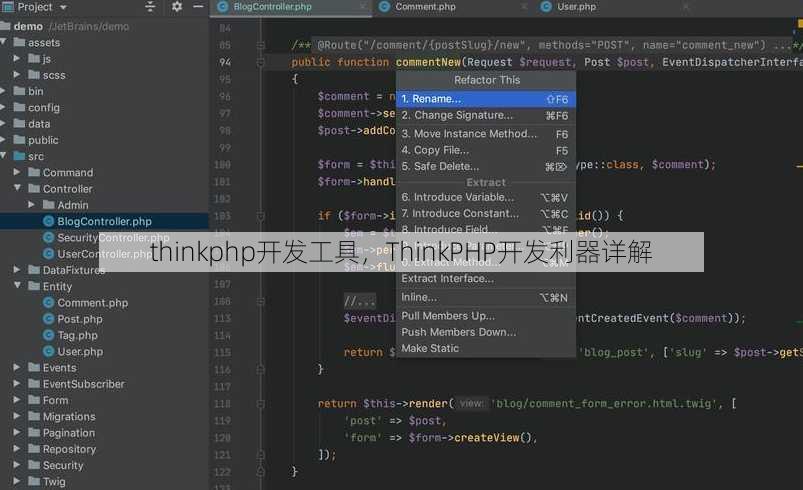
Task: Choose Copy File menu entry
Action: [x=485, y=150]
